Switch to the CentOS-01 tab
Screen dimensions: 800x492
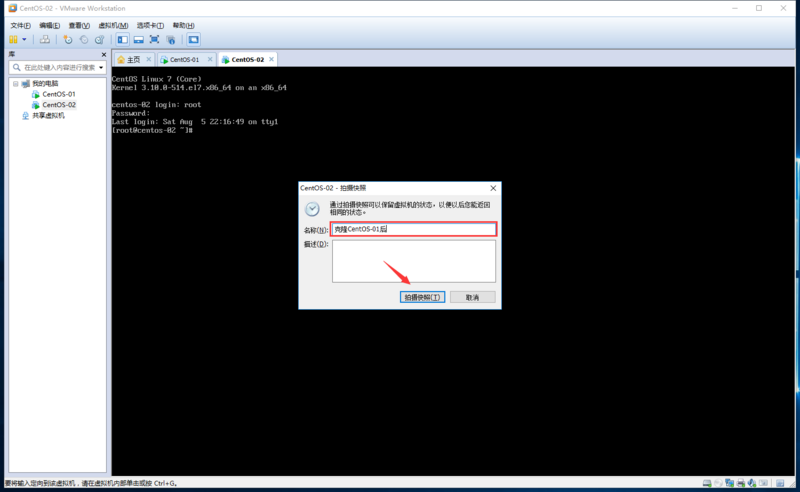coord(184,60)
